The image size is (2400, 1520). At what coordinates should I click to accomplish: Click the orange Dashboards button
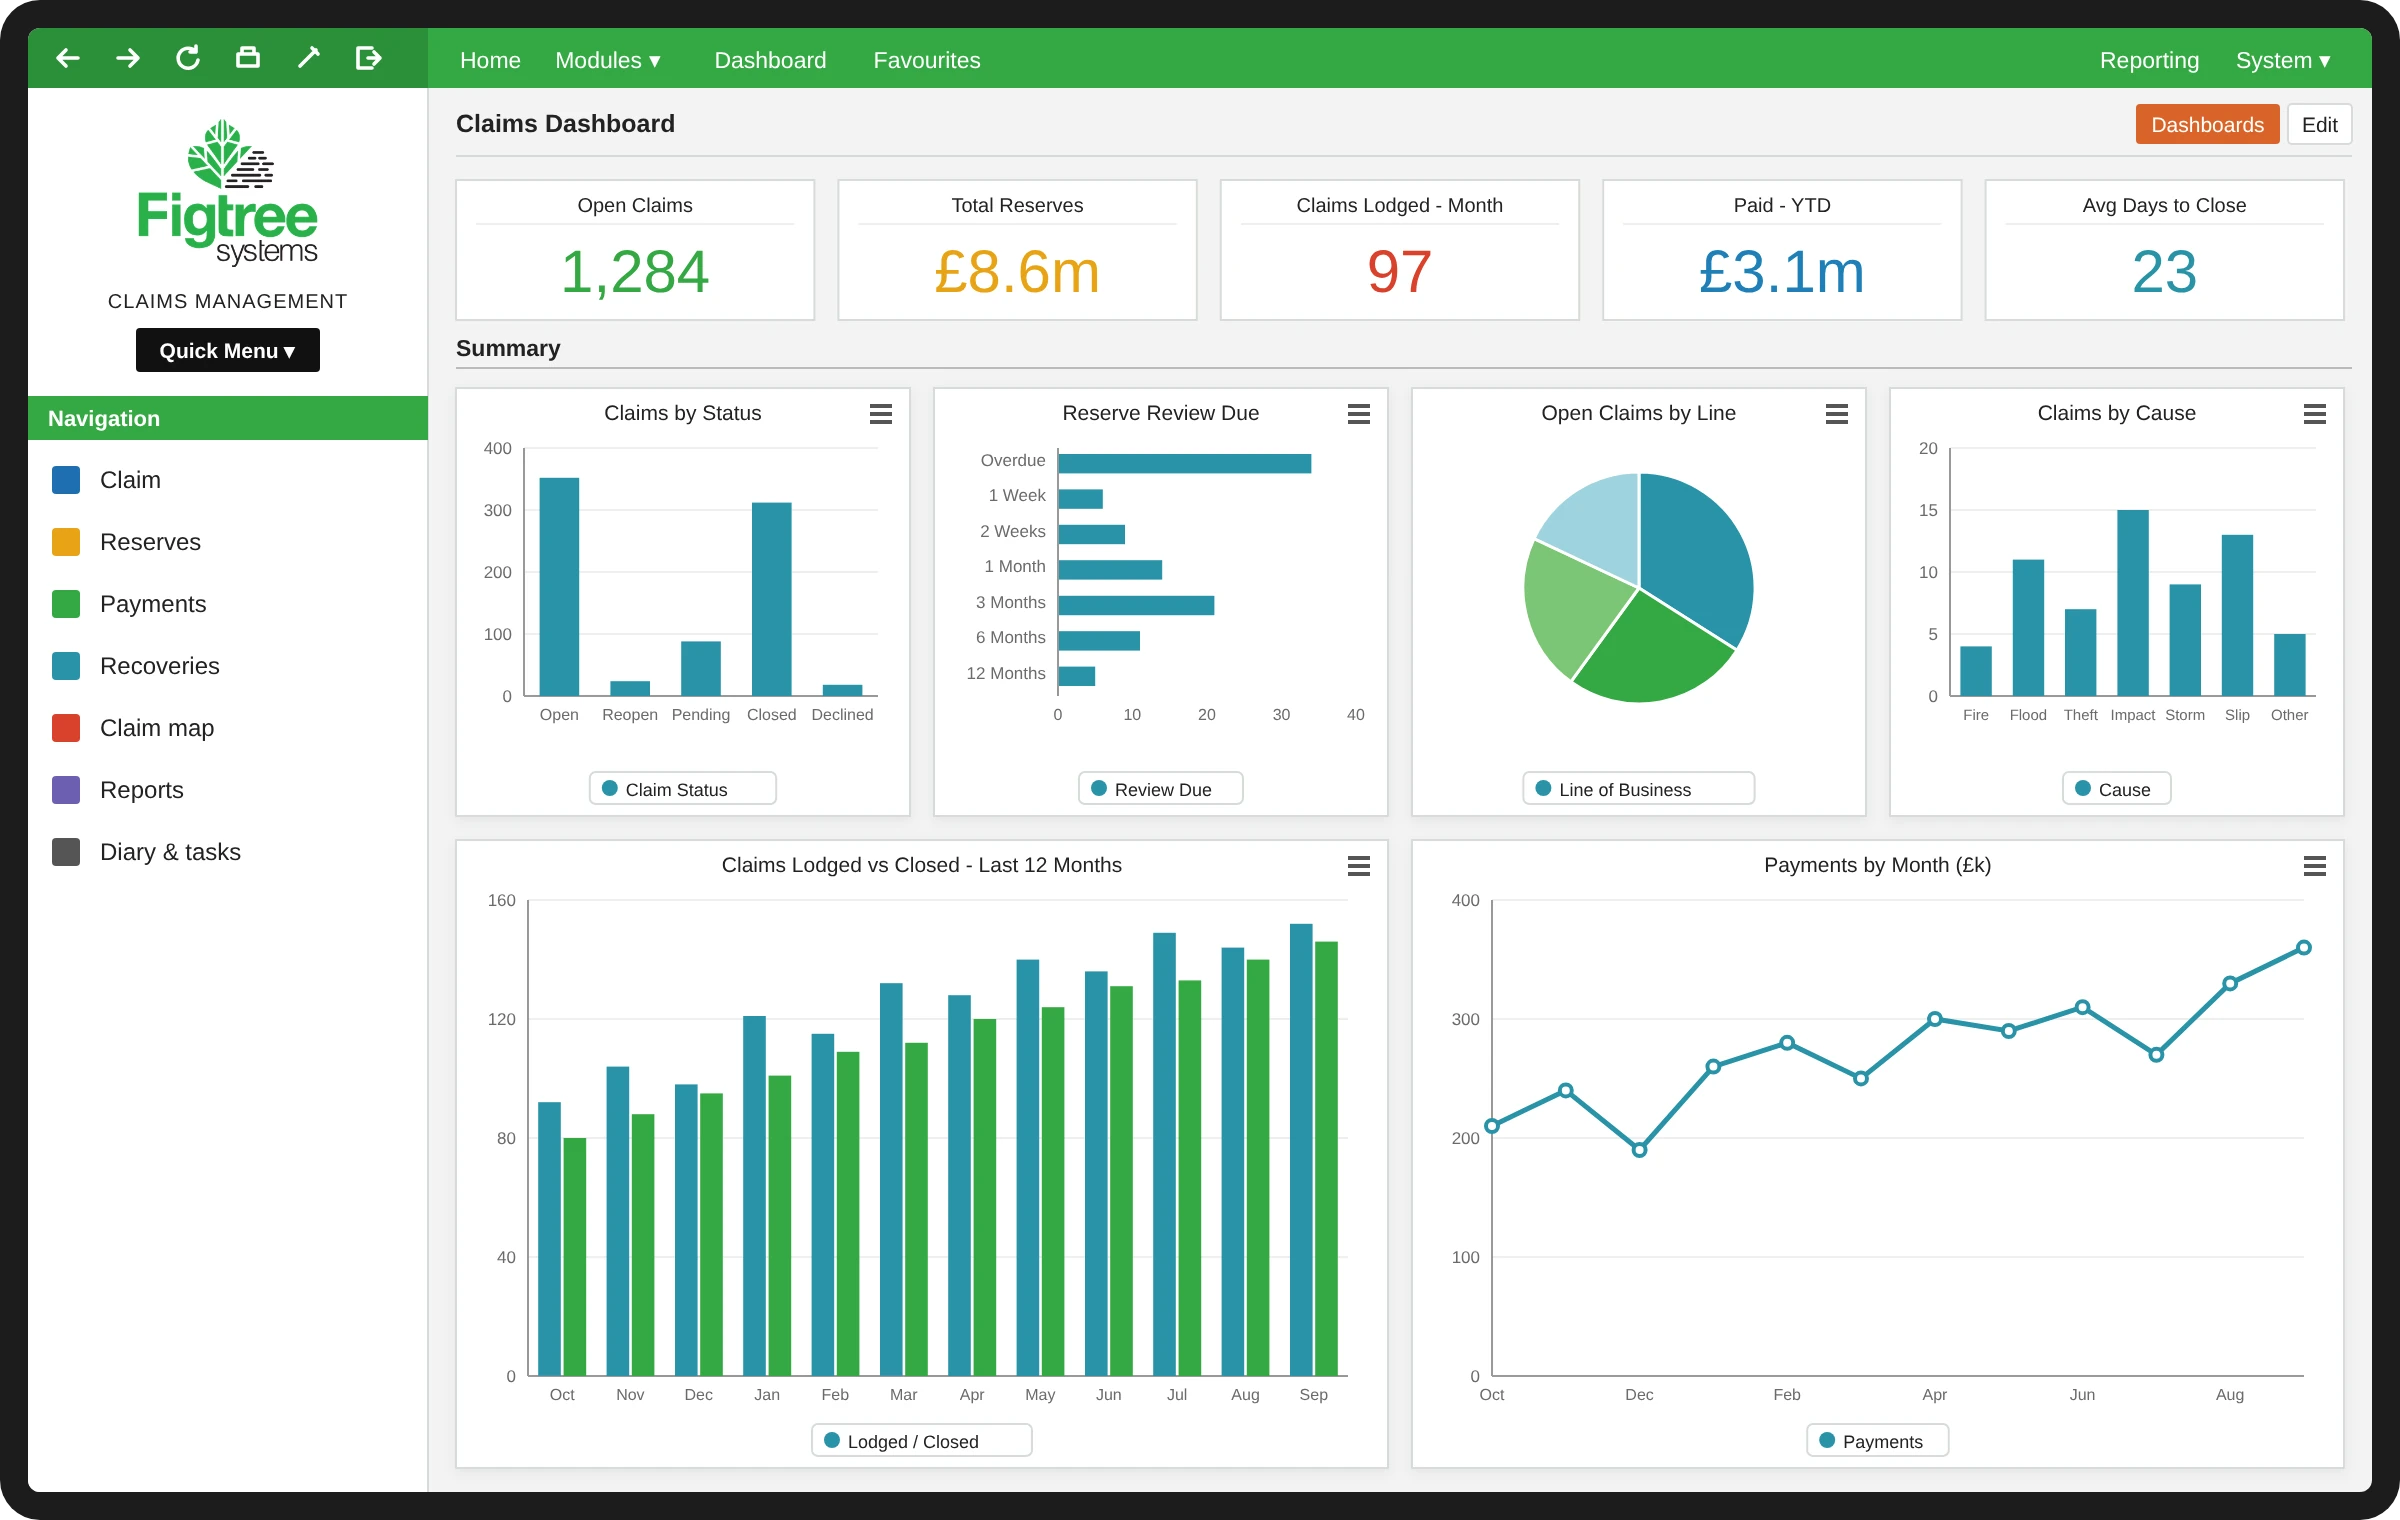(x=2208, y=124)
